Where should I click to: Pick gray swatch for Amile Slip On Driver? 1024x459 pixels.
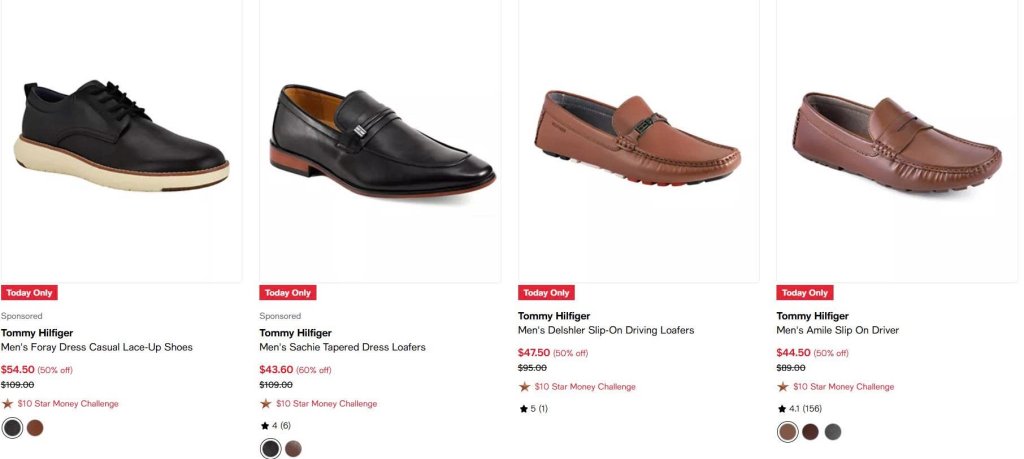click(x=833, y=432)
